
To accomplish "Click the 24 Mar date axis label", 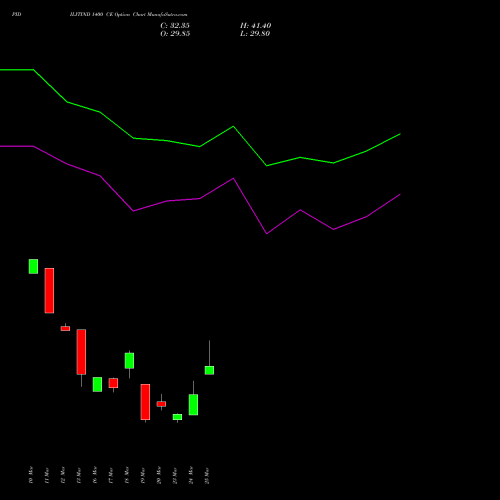I will click(191, 475).
